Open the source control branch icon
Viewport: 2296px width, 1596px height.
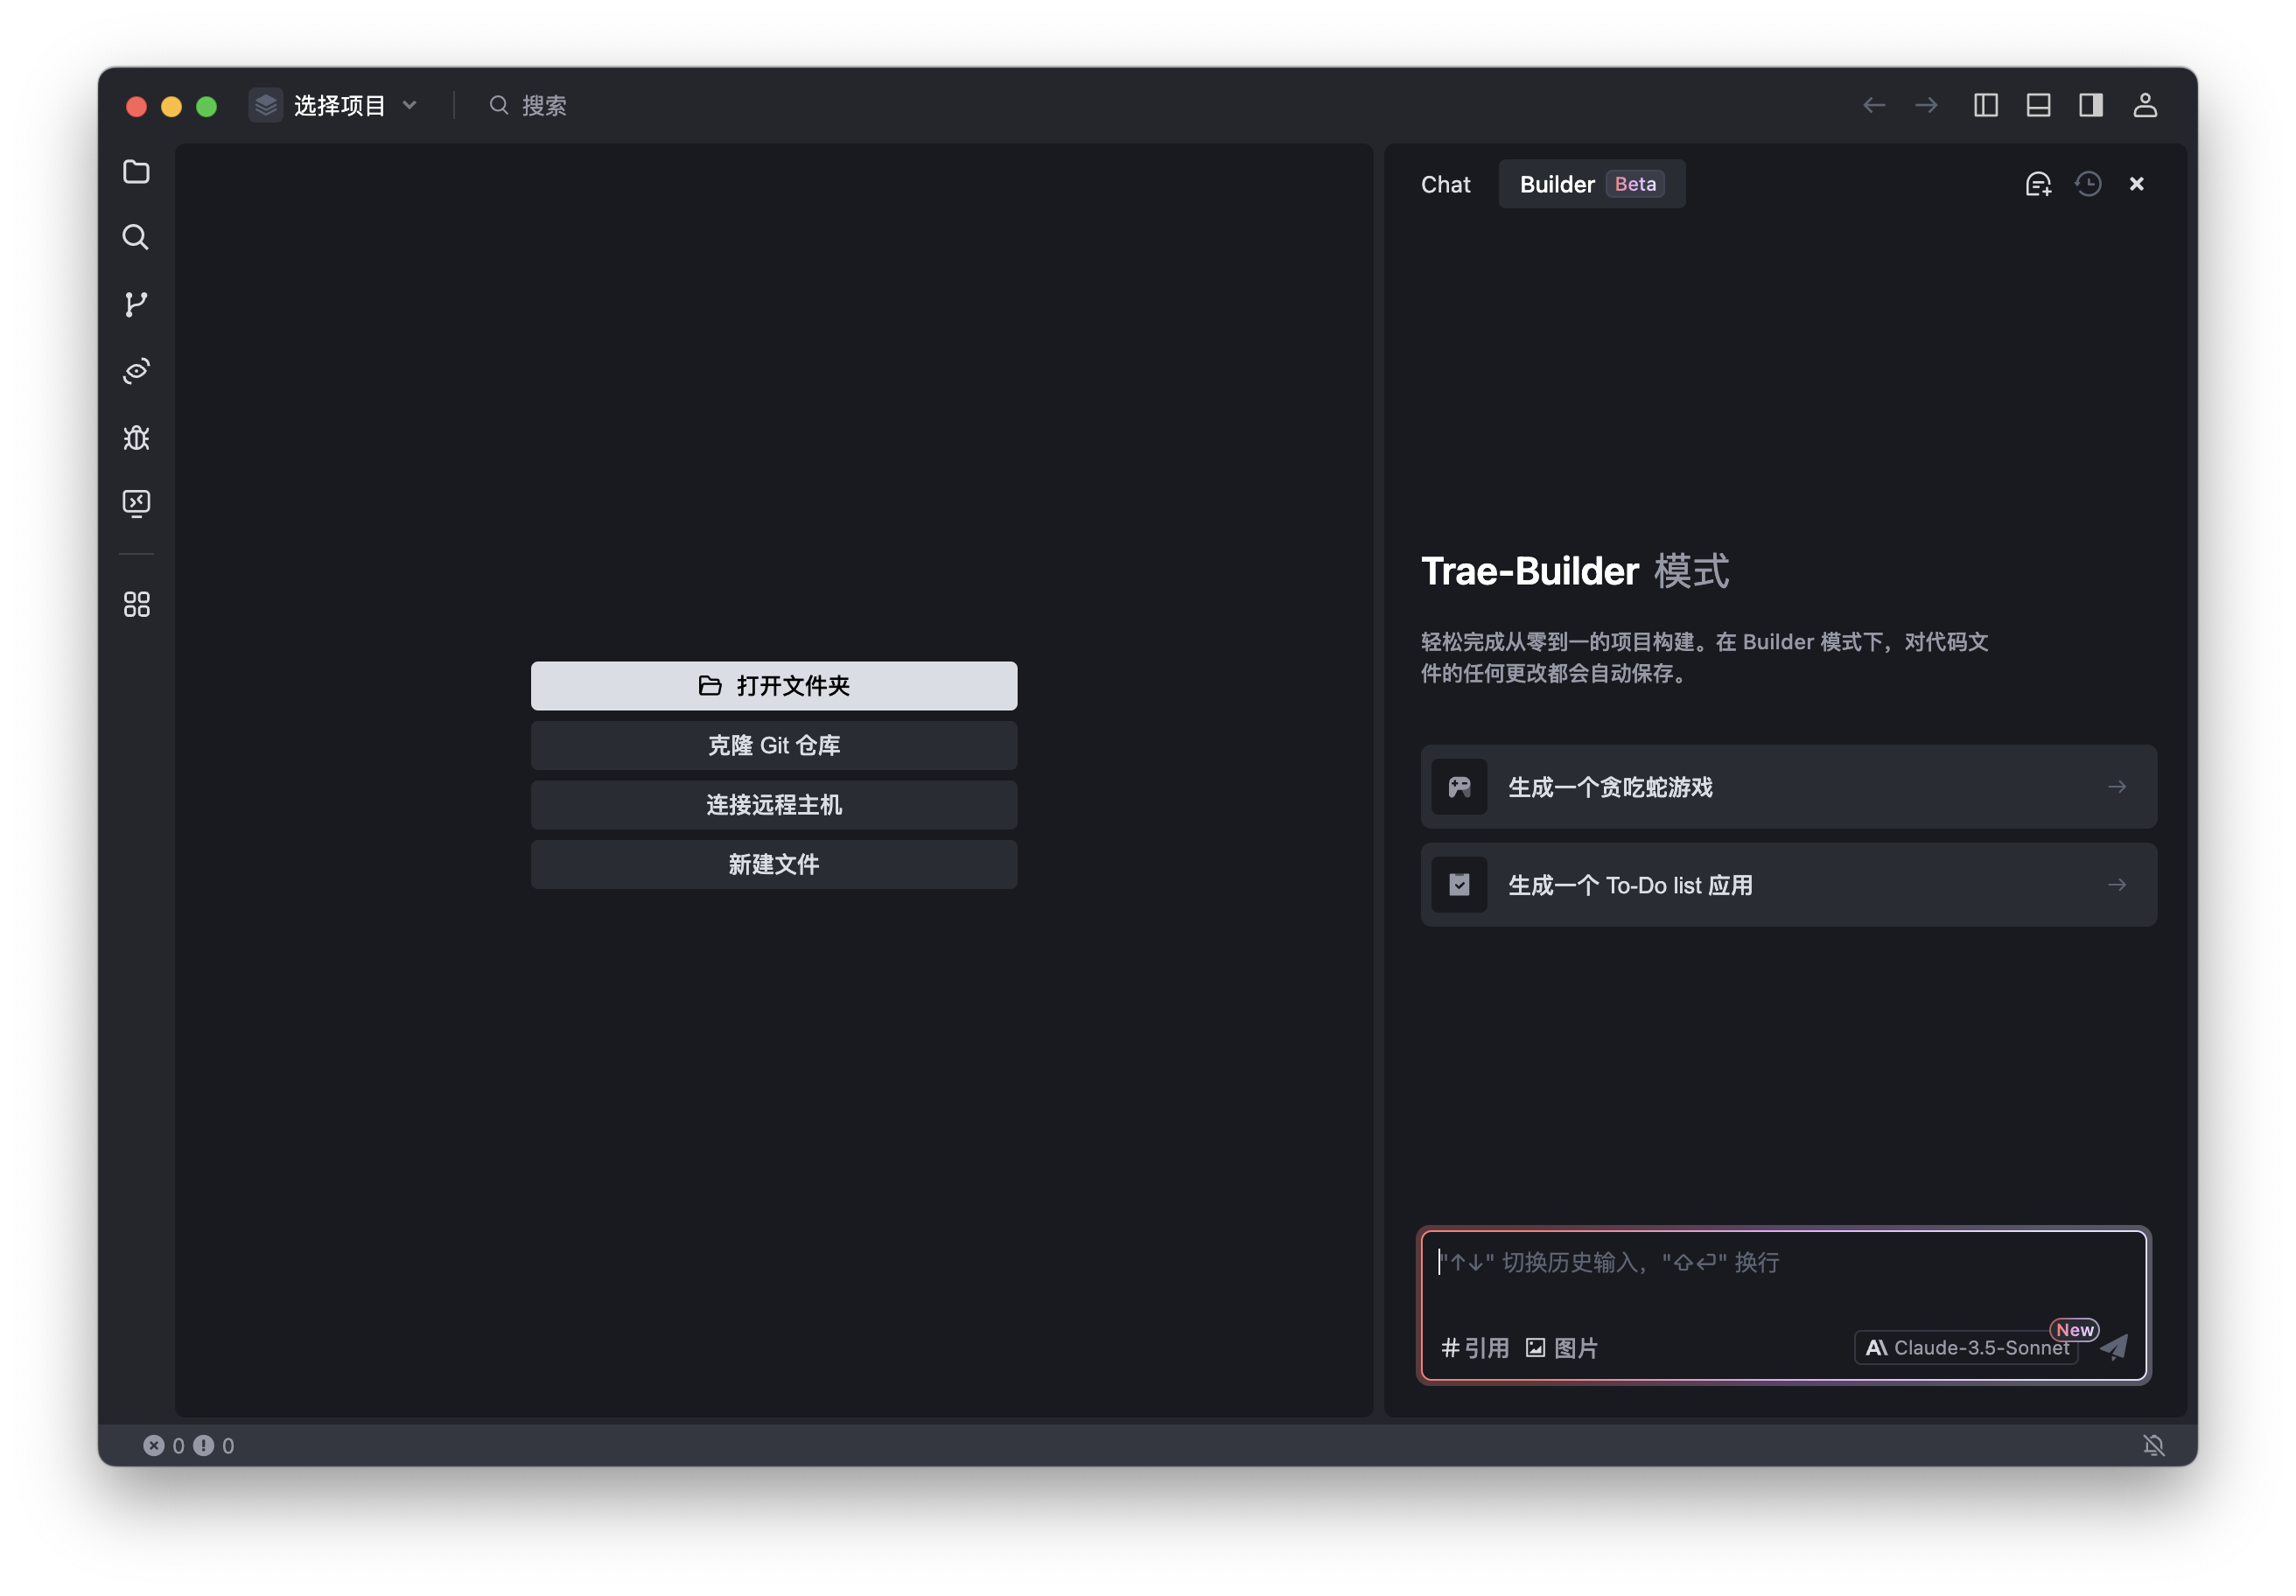[136, 304]
